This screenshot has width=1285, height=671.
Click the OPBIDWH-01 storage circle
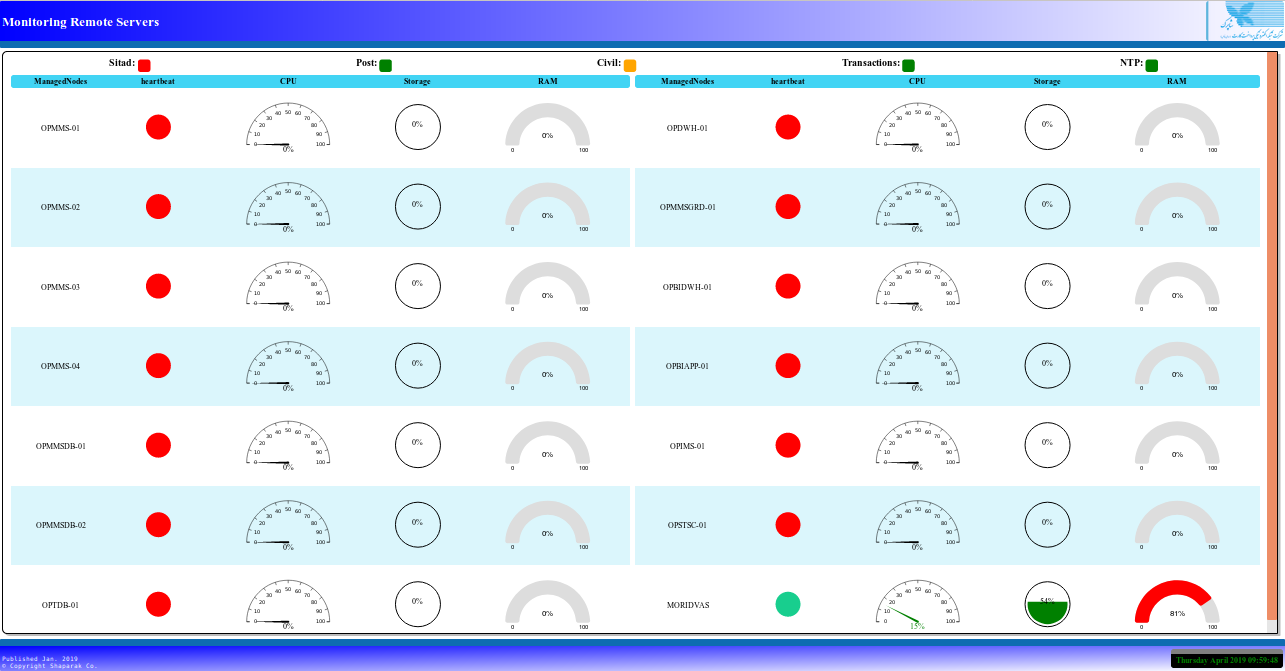pyautogui.click(x=1047, y=286)
